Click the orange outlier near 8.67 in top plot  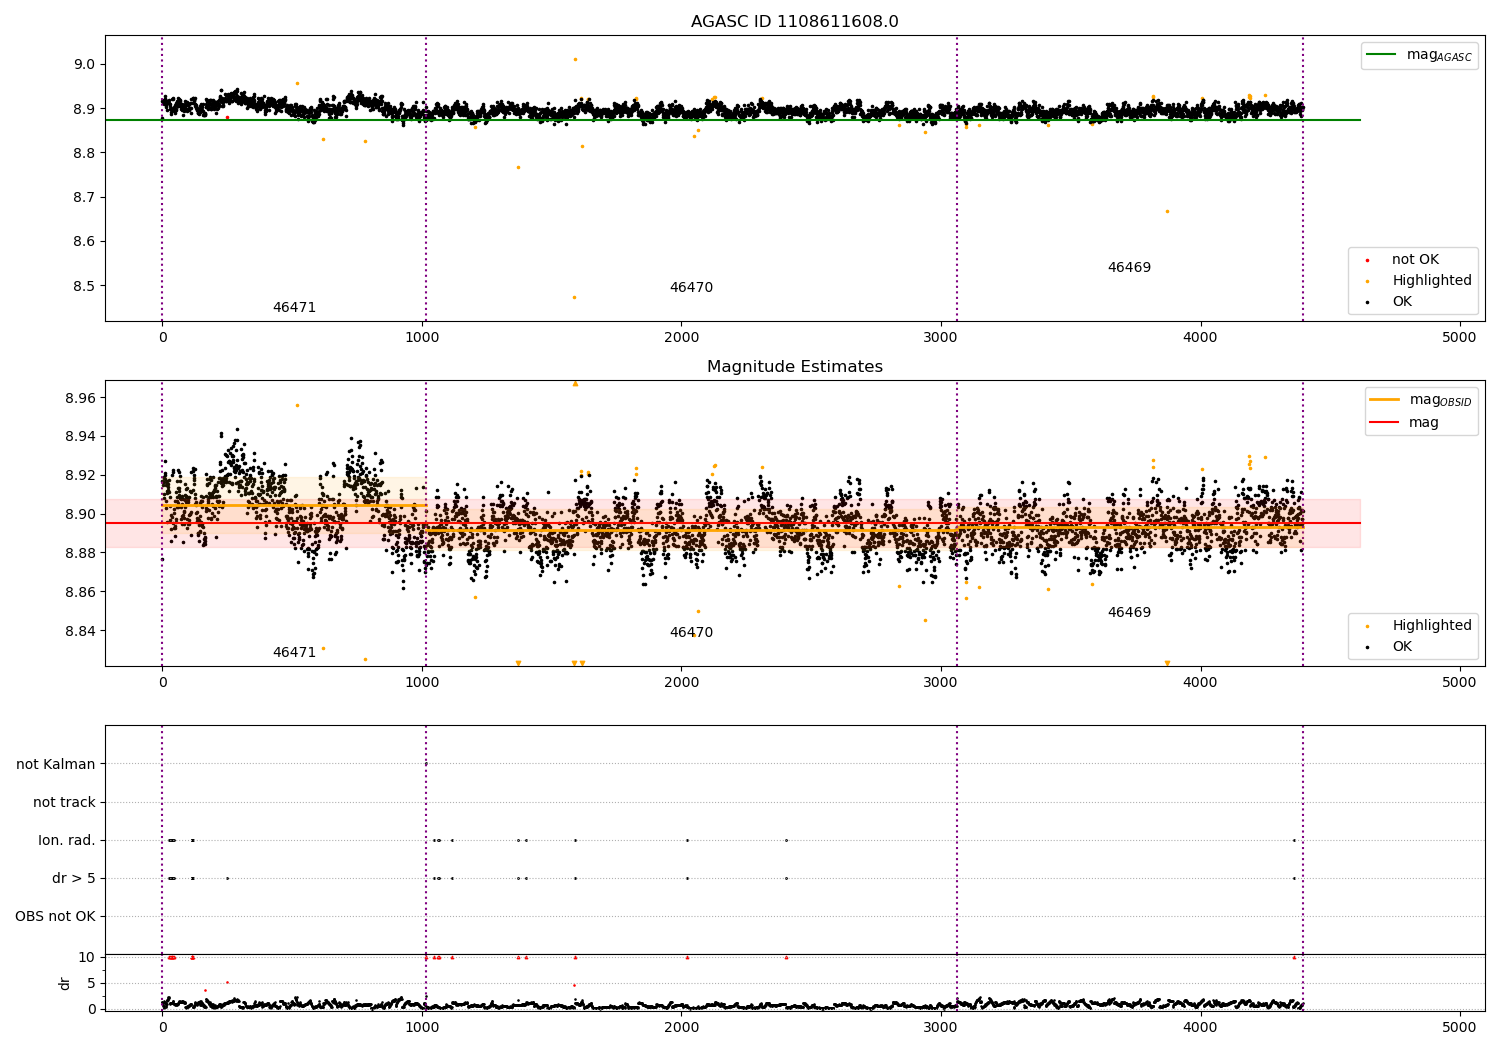tap(1167, 211)
